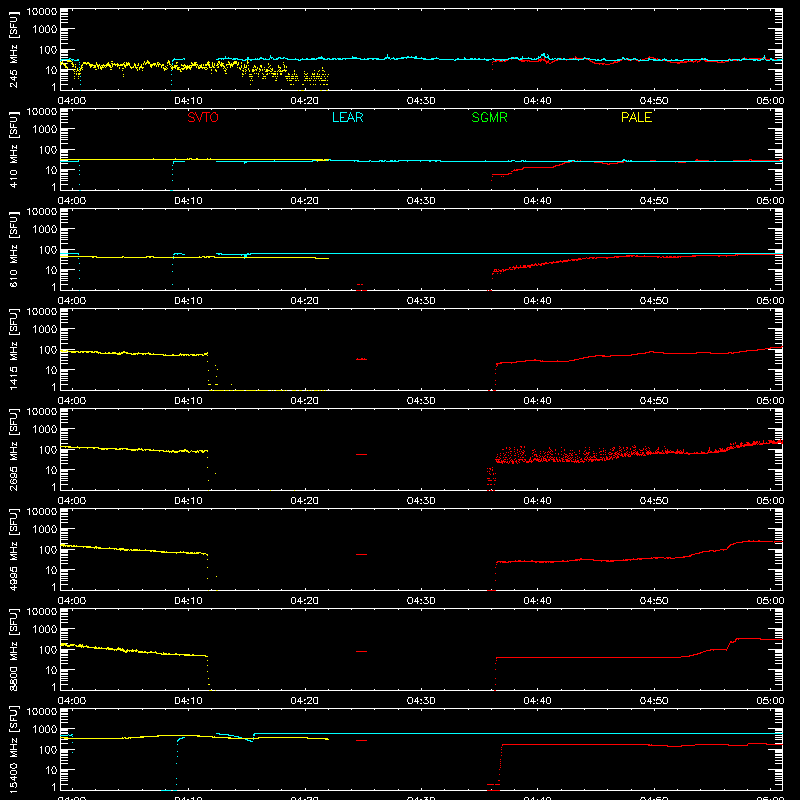Screen dimensions: 800x800
Task: Click the 04:30 tick under 245 MHz plot
Action: (421, 101)
